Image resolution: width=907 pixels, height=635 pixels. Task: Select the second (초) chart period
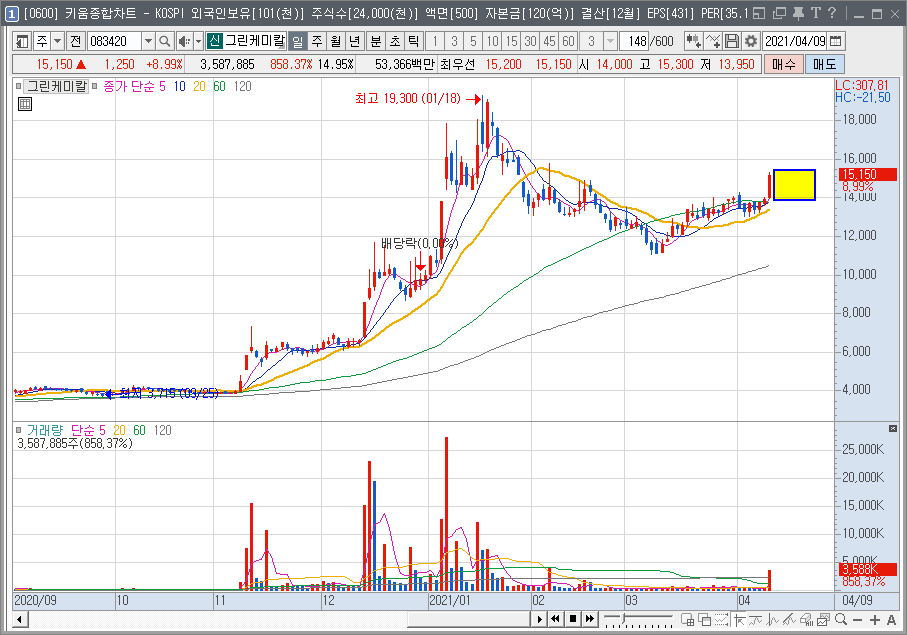point(395,41)
